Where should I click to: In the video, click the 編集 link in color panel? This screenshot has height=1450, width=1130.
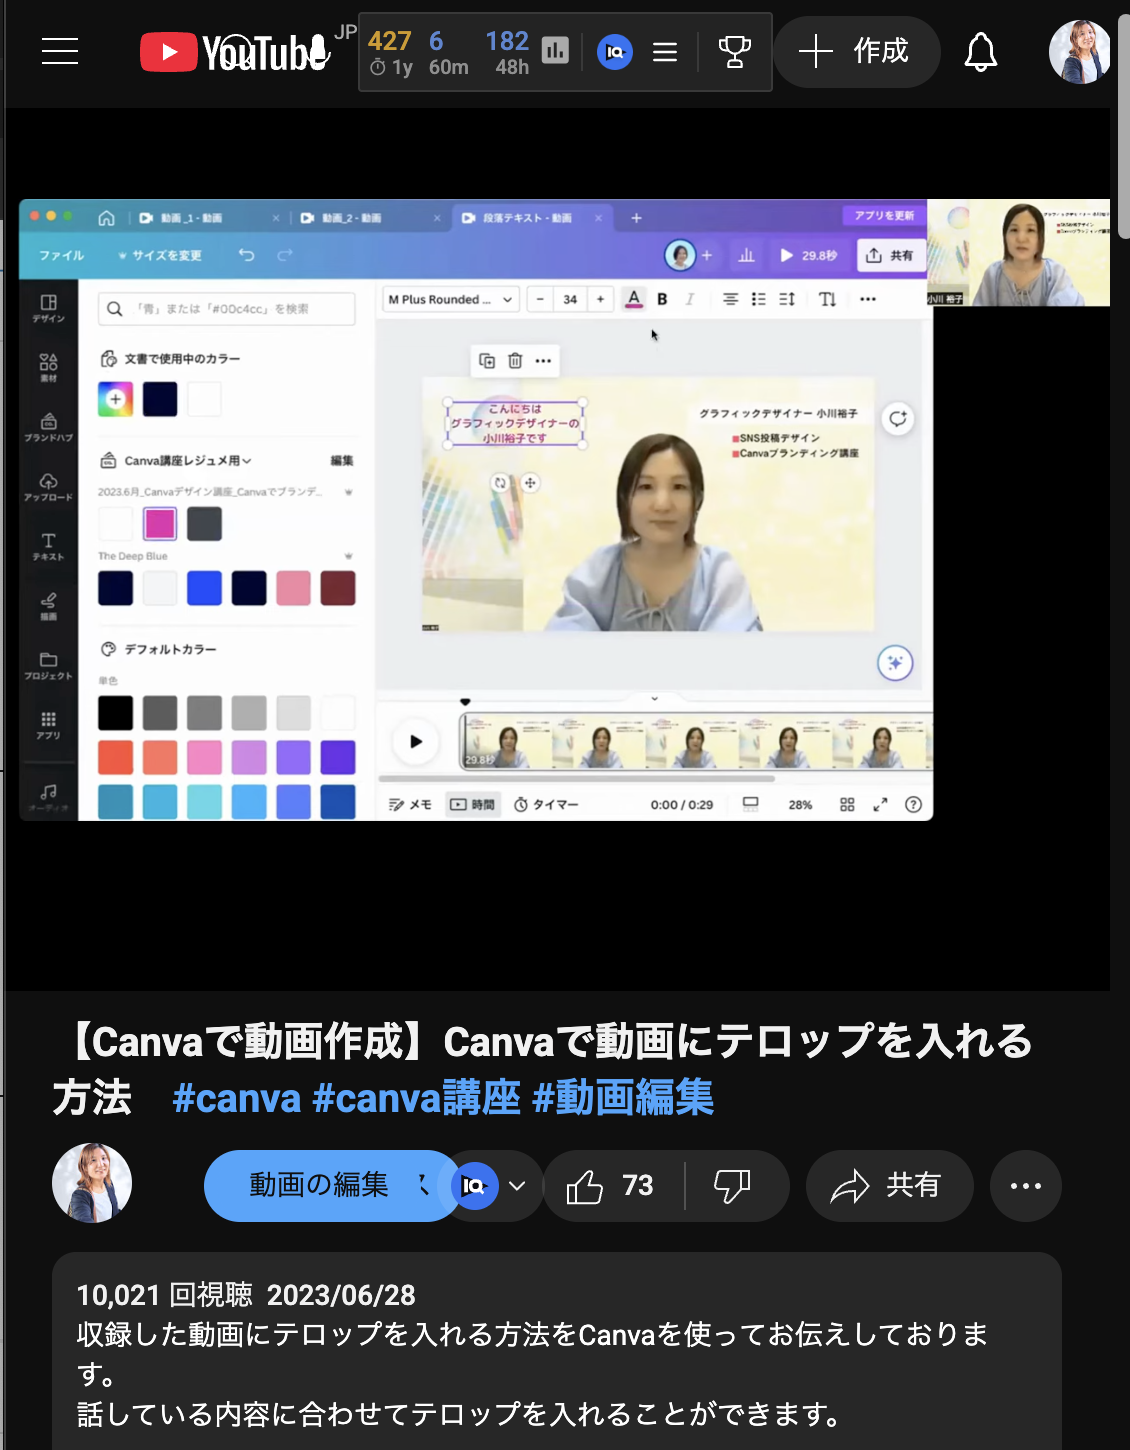click(342, 460)
